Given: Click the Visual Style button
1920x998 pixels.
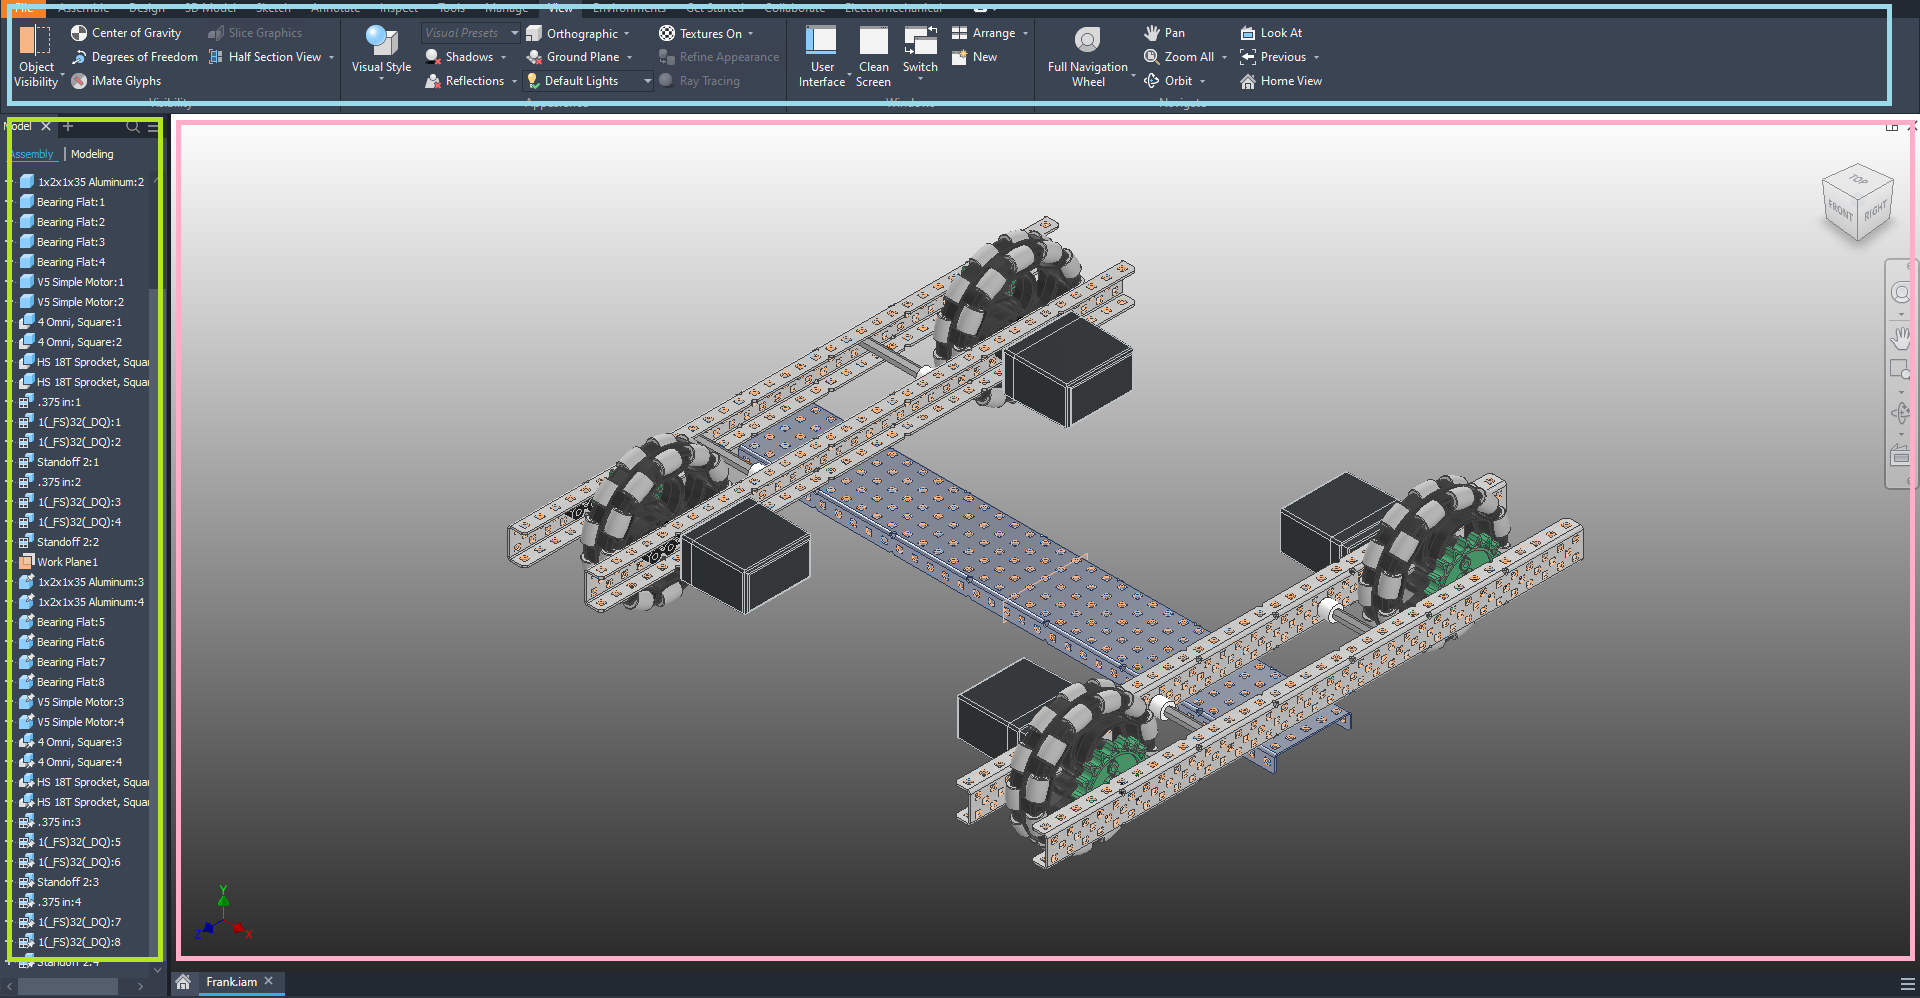Looking at the screenshot, I should (381, 52).
